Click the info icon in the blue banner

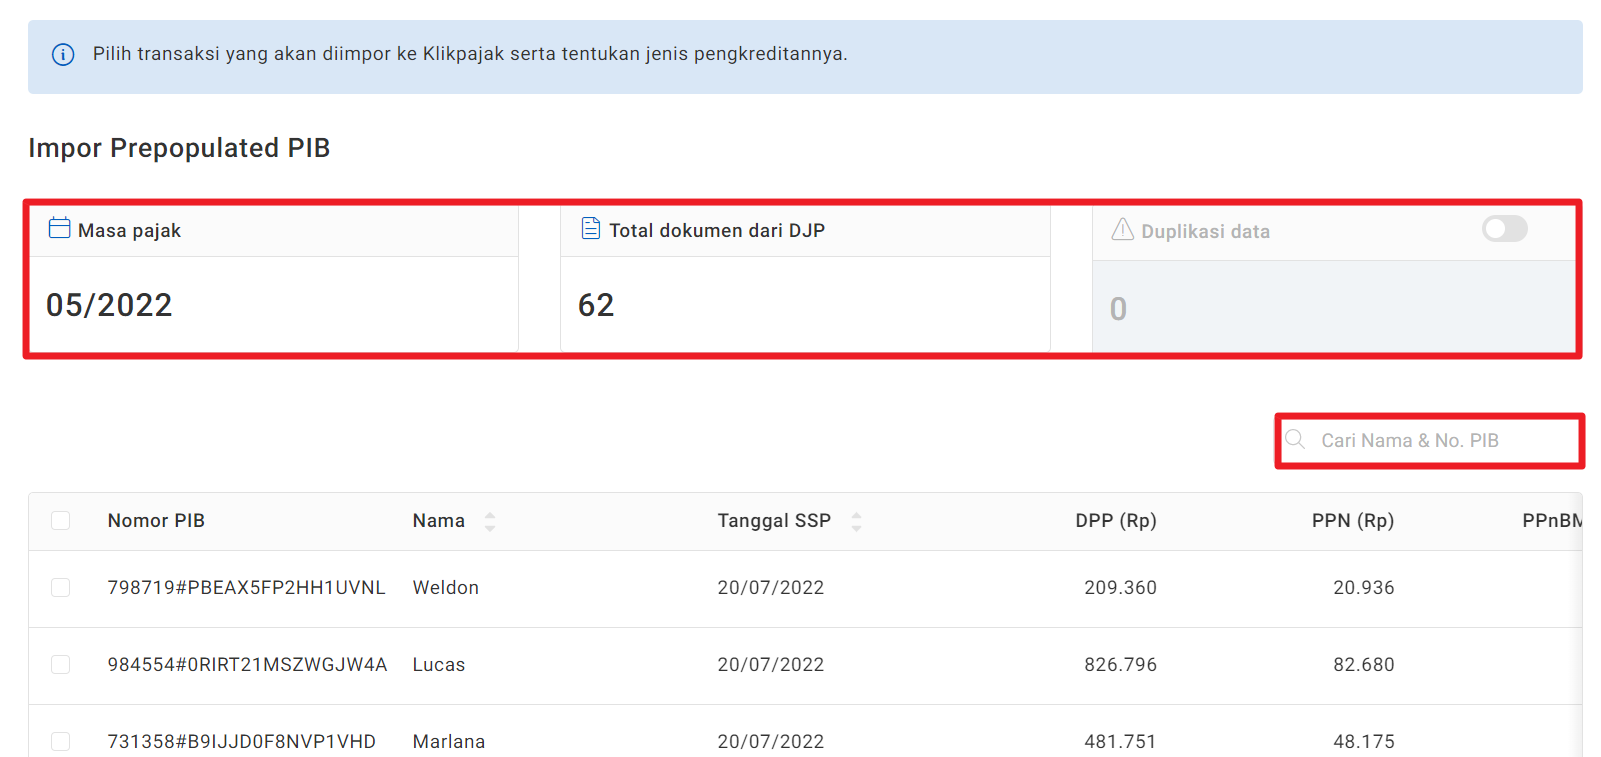tap(63, 55)
